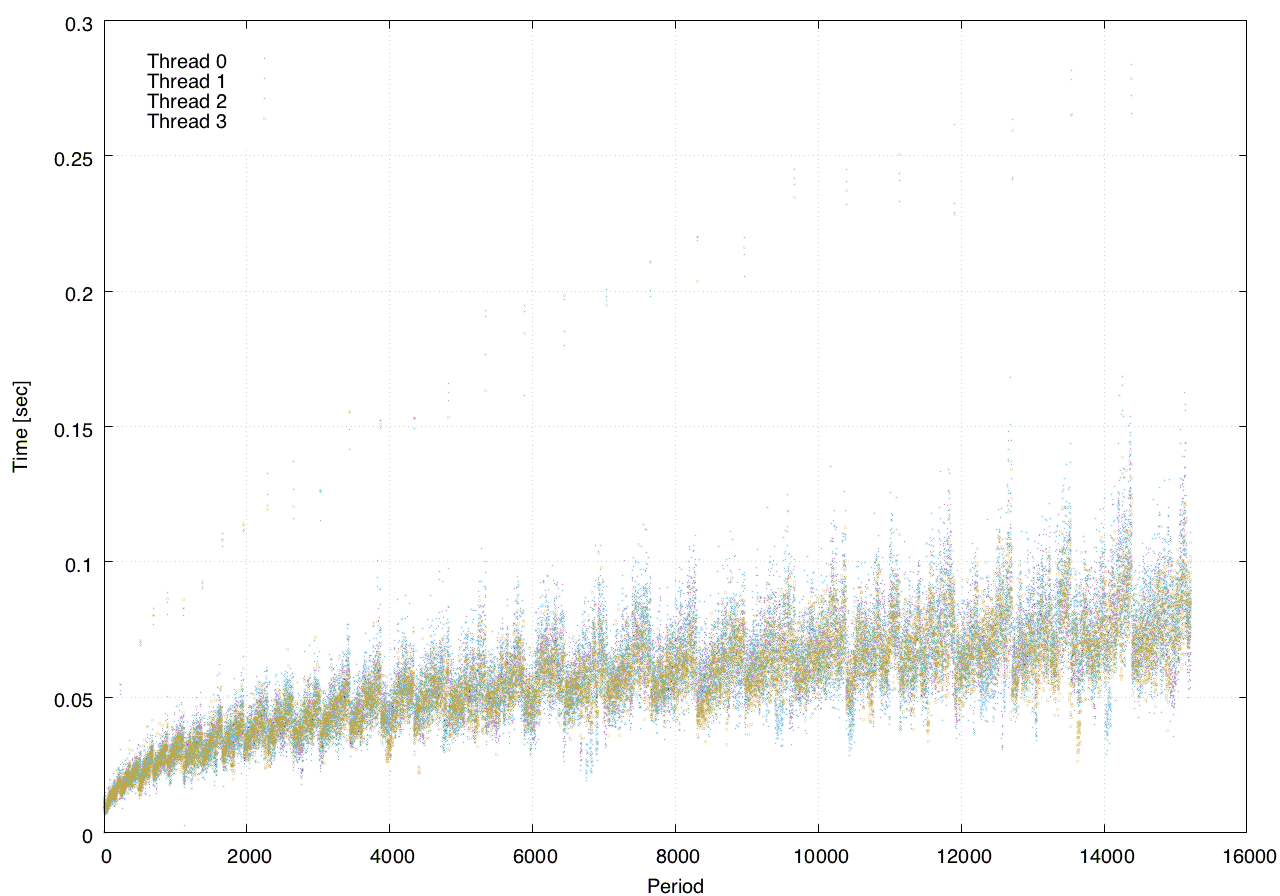Click the 2000 x-axis tick label
The width and height of the screenshot is (1280, 896).
(x=247, y=856)
